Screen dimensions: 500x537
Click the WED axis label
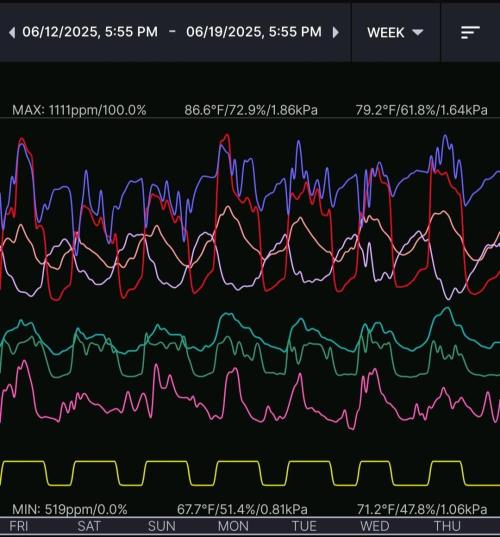click(375, 526)
